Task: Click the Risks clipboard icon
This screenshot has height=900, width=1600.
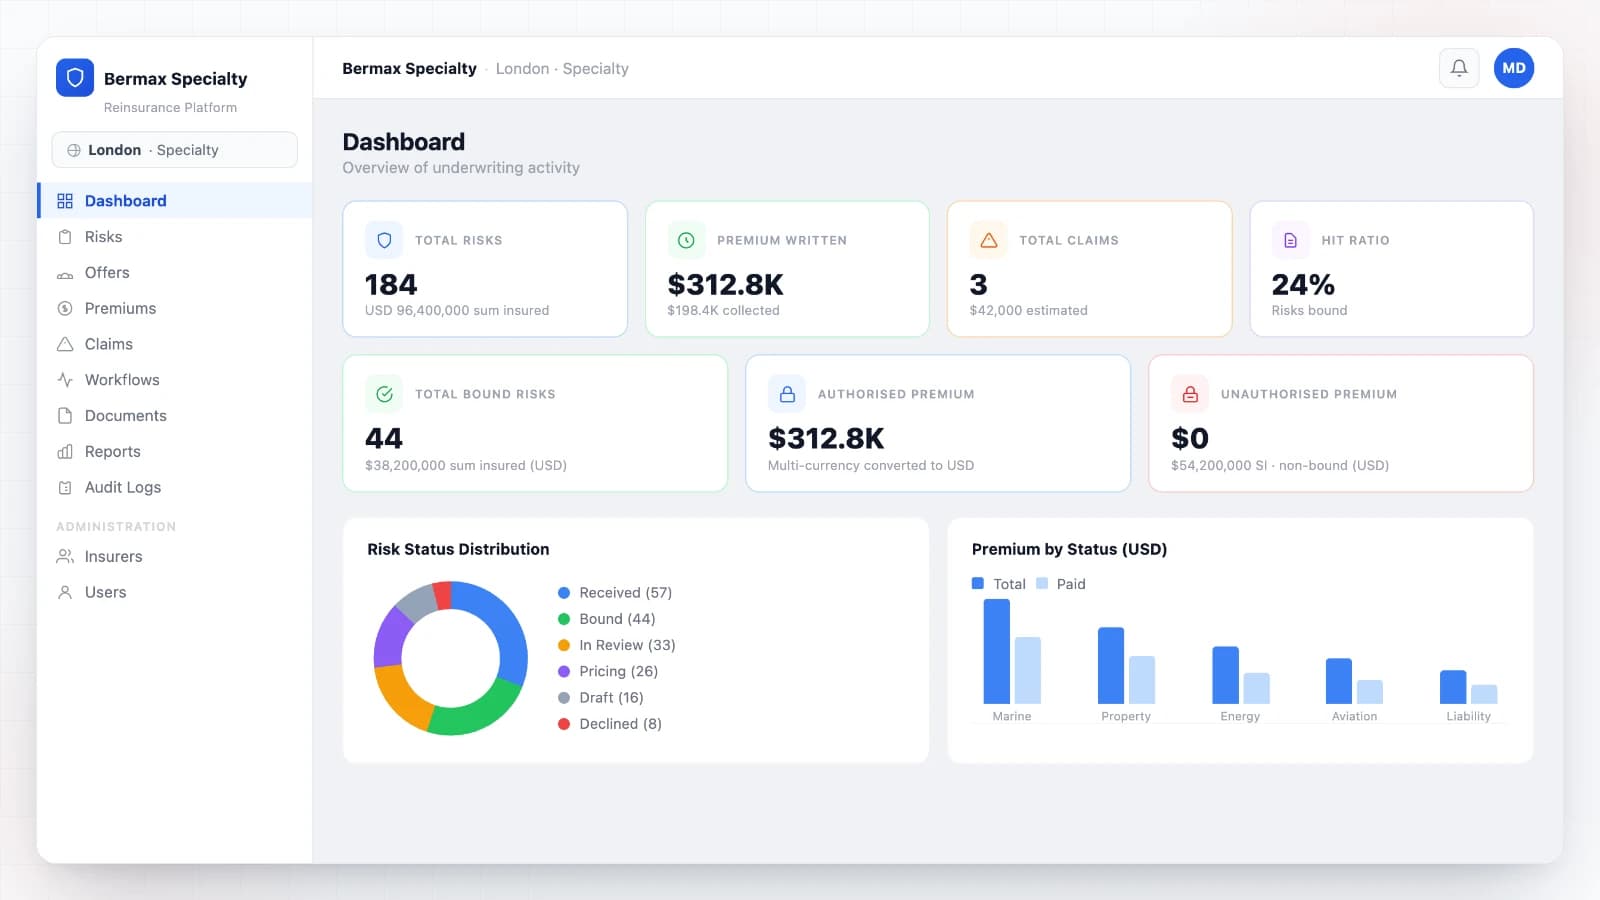Action: pos(65,237)
